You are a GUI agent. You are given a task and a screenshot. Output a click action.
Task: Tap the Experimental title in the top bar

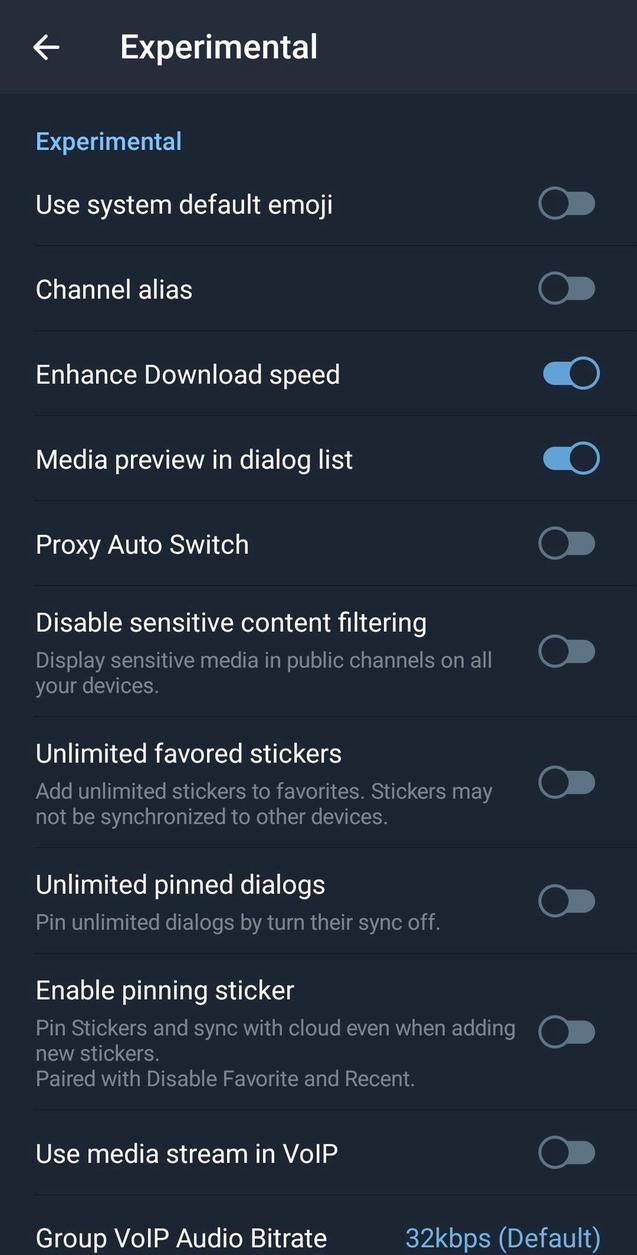(x=218, y=46)
